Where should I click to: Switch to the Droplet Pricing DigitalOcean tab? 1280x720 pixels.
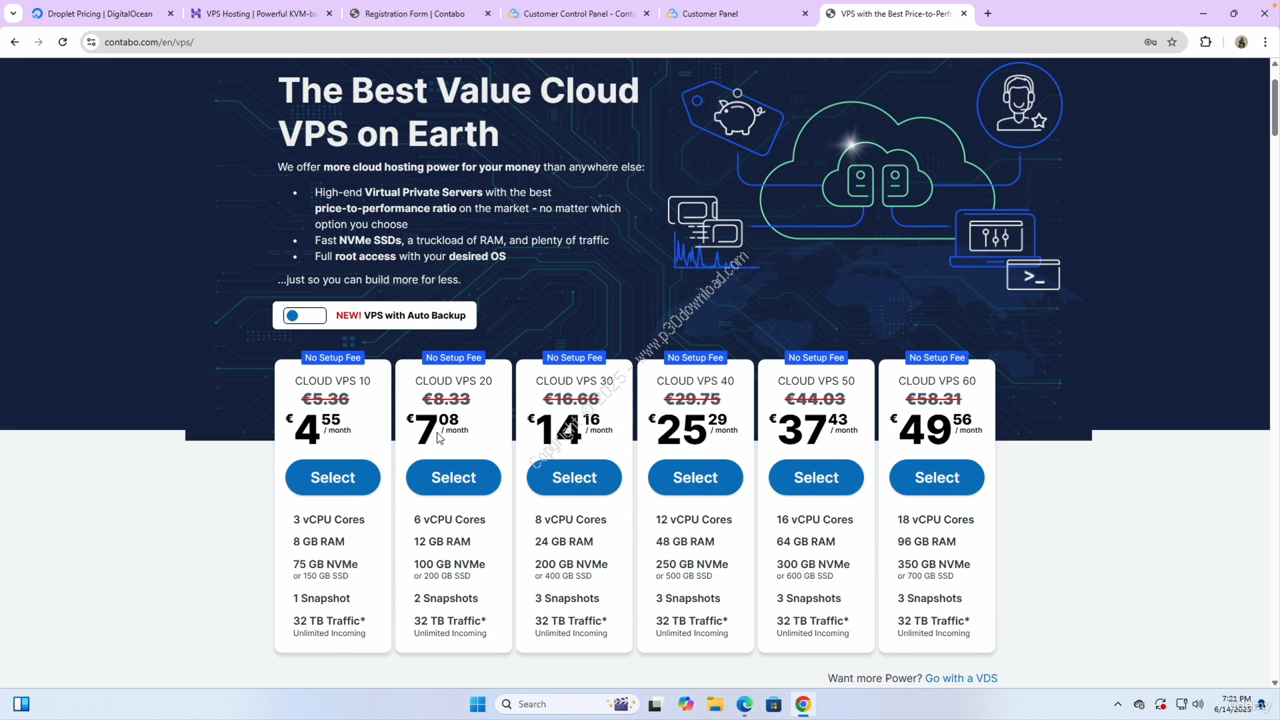point(98,14)
